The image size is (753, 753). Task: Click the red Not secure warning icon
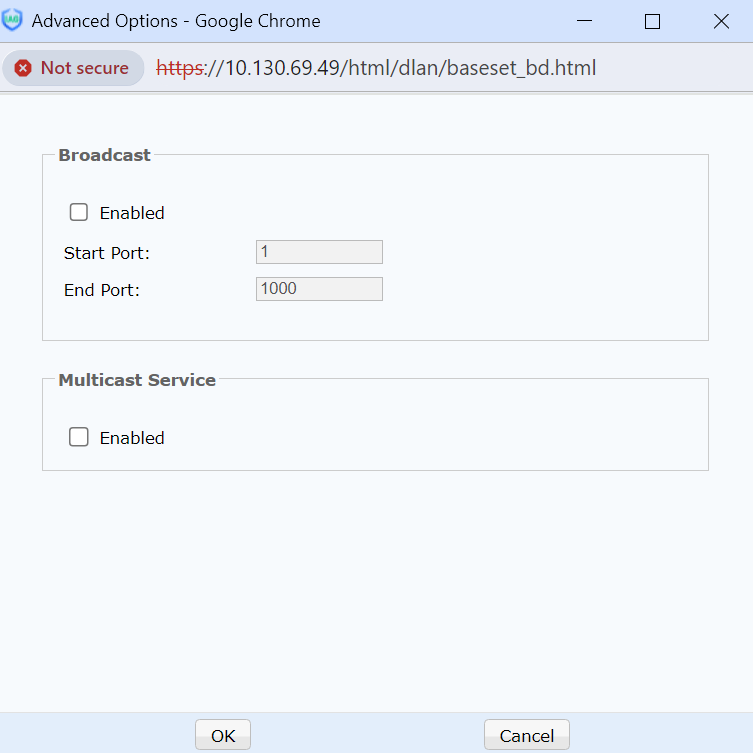[x=23, y=68]
